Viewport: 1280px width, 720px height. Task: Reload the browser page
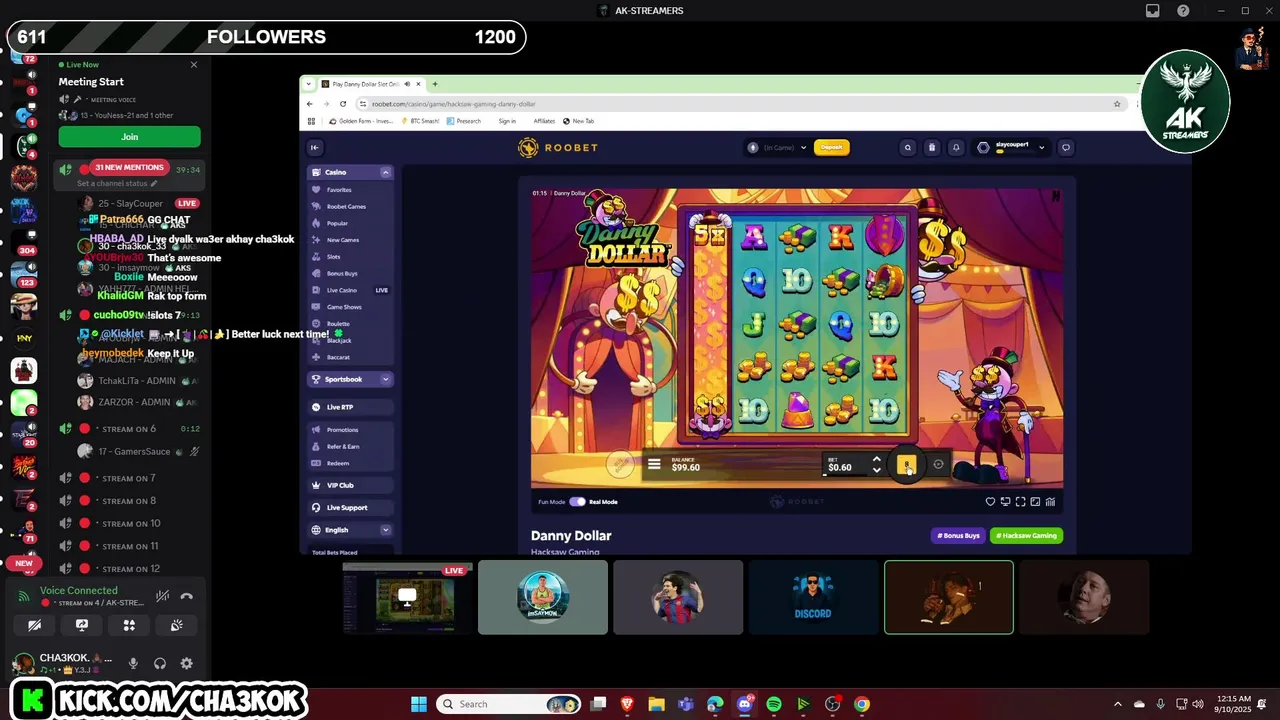pyautogui.click(x=343, y=104)
